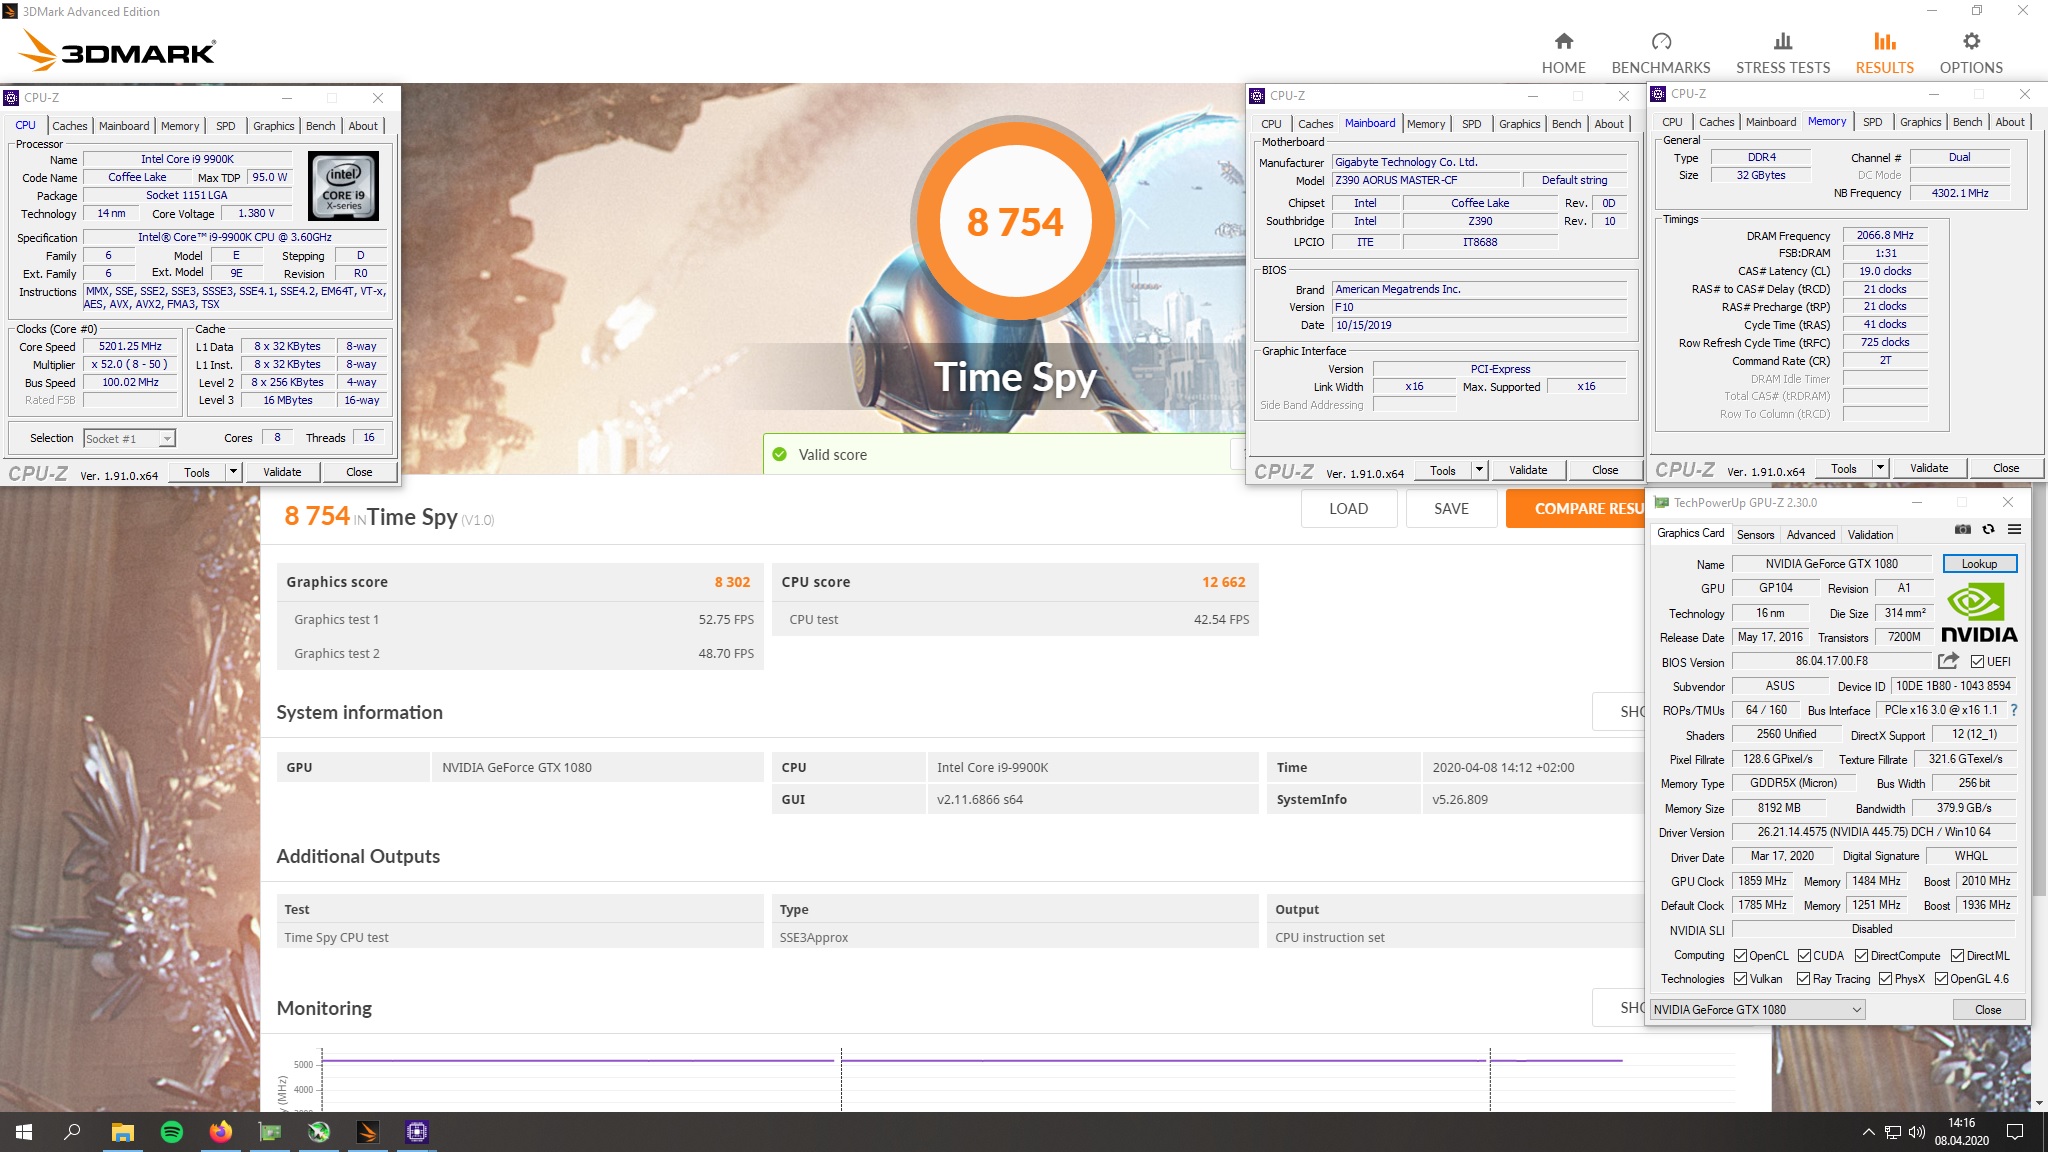Image resolution: width=2048 pixels, height=1152 pixels.
Task: Expand Tools dropdown arrow in CPU tab window
Action: coord(233,471)
